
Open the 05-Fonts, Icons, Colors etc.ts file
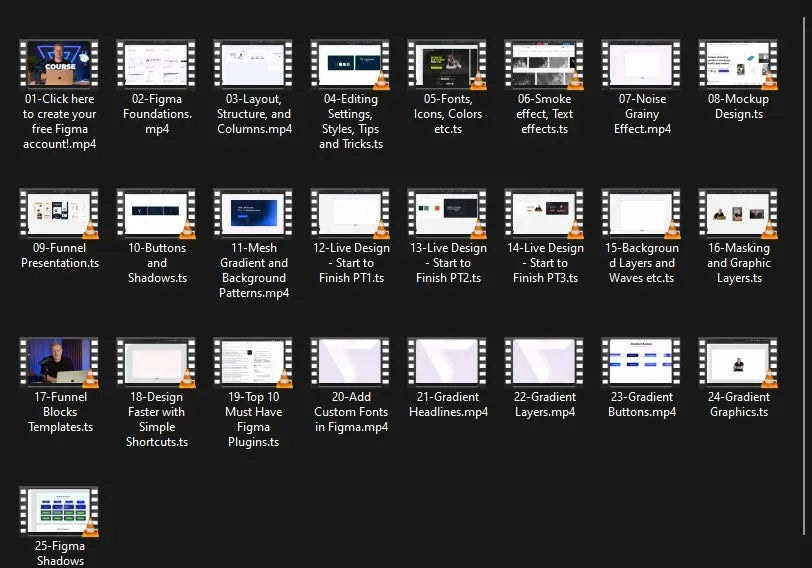[447, 65]
